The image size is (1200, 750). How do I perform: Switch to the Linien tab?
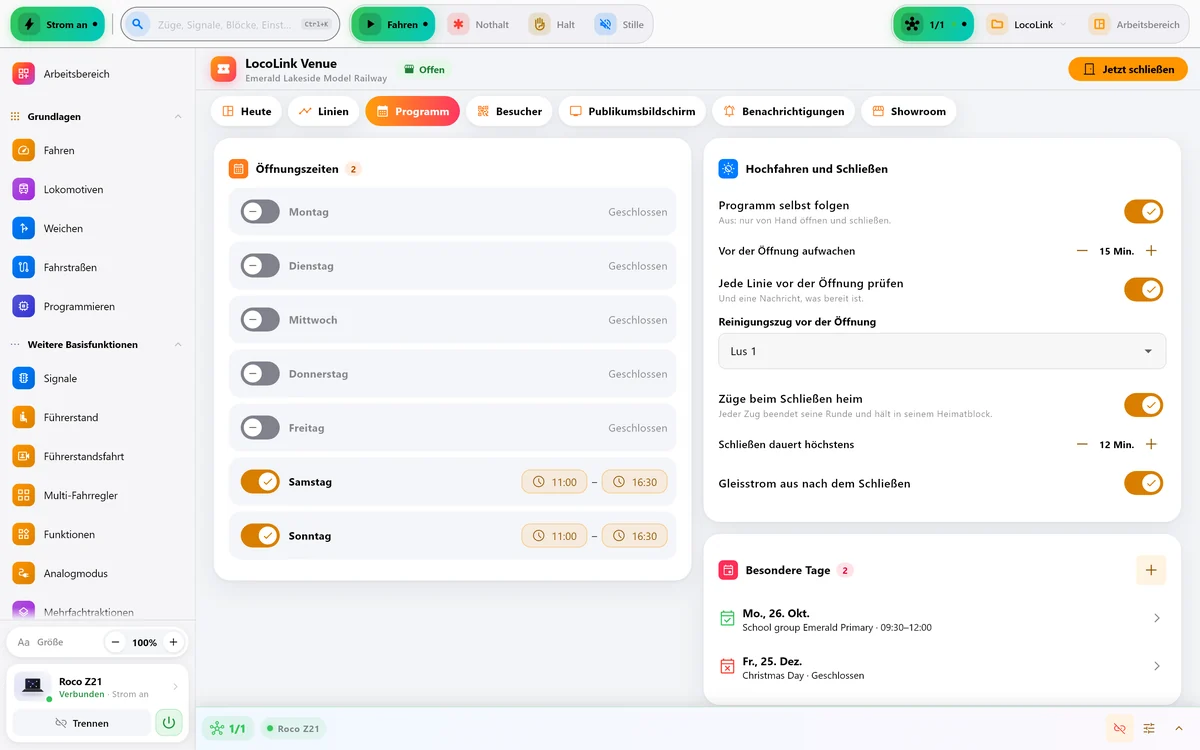[x=324, y=111]
